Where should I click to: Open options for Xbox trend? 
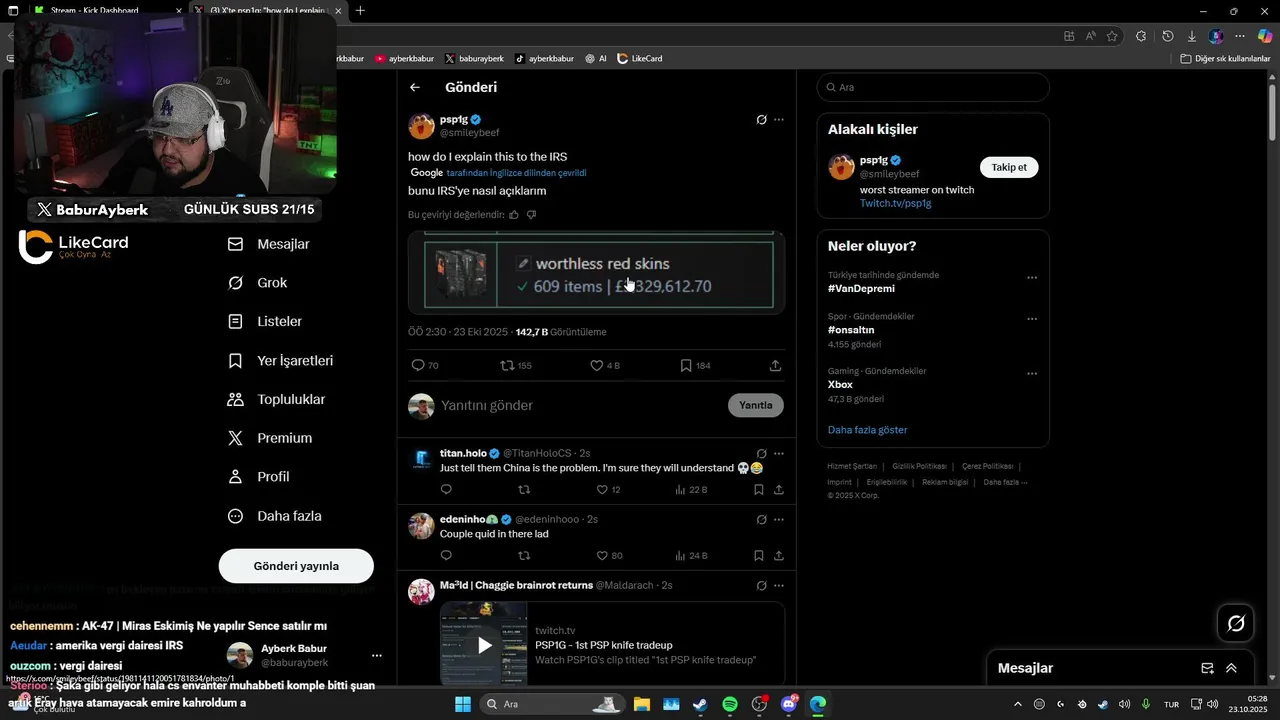[1032, 374]
